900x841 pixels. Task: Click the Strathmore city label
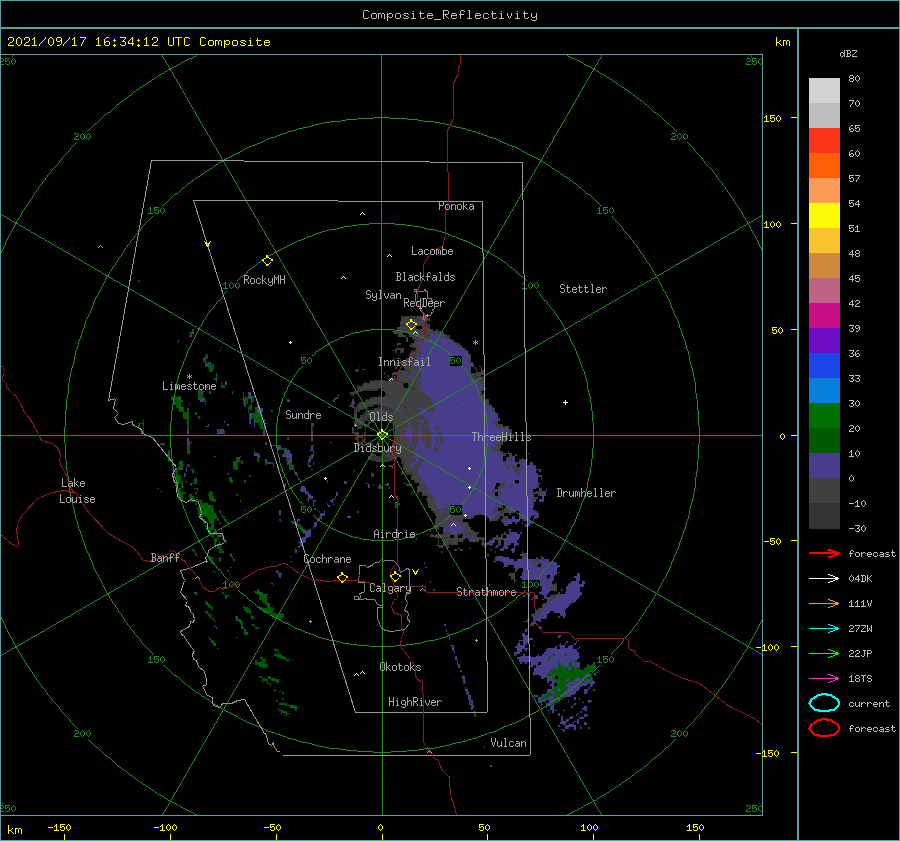point(486,592)
